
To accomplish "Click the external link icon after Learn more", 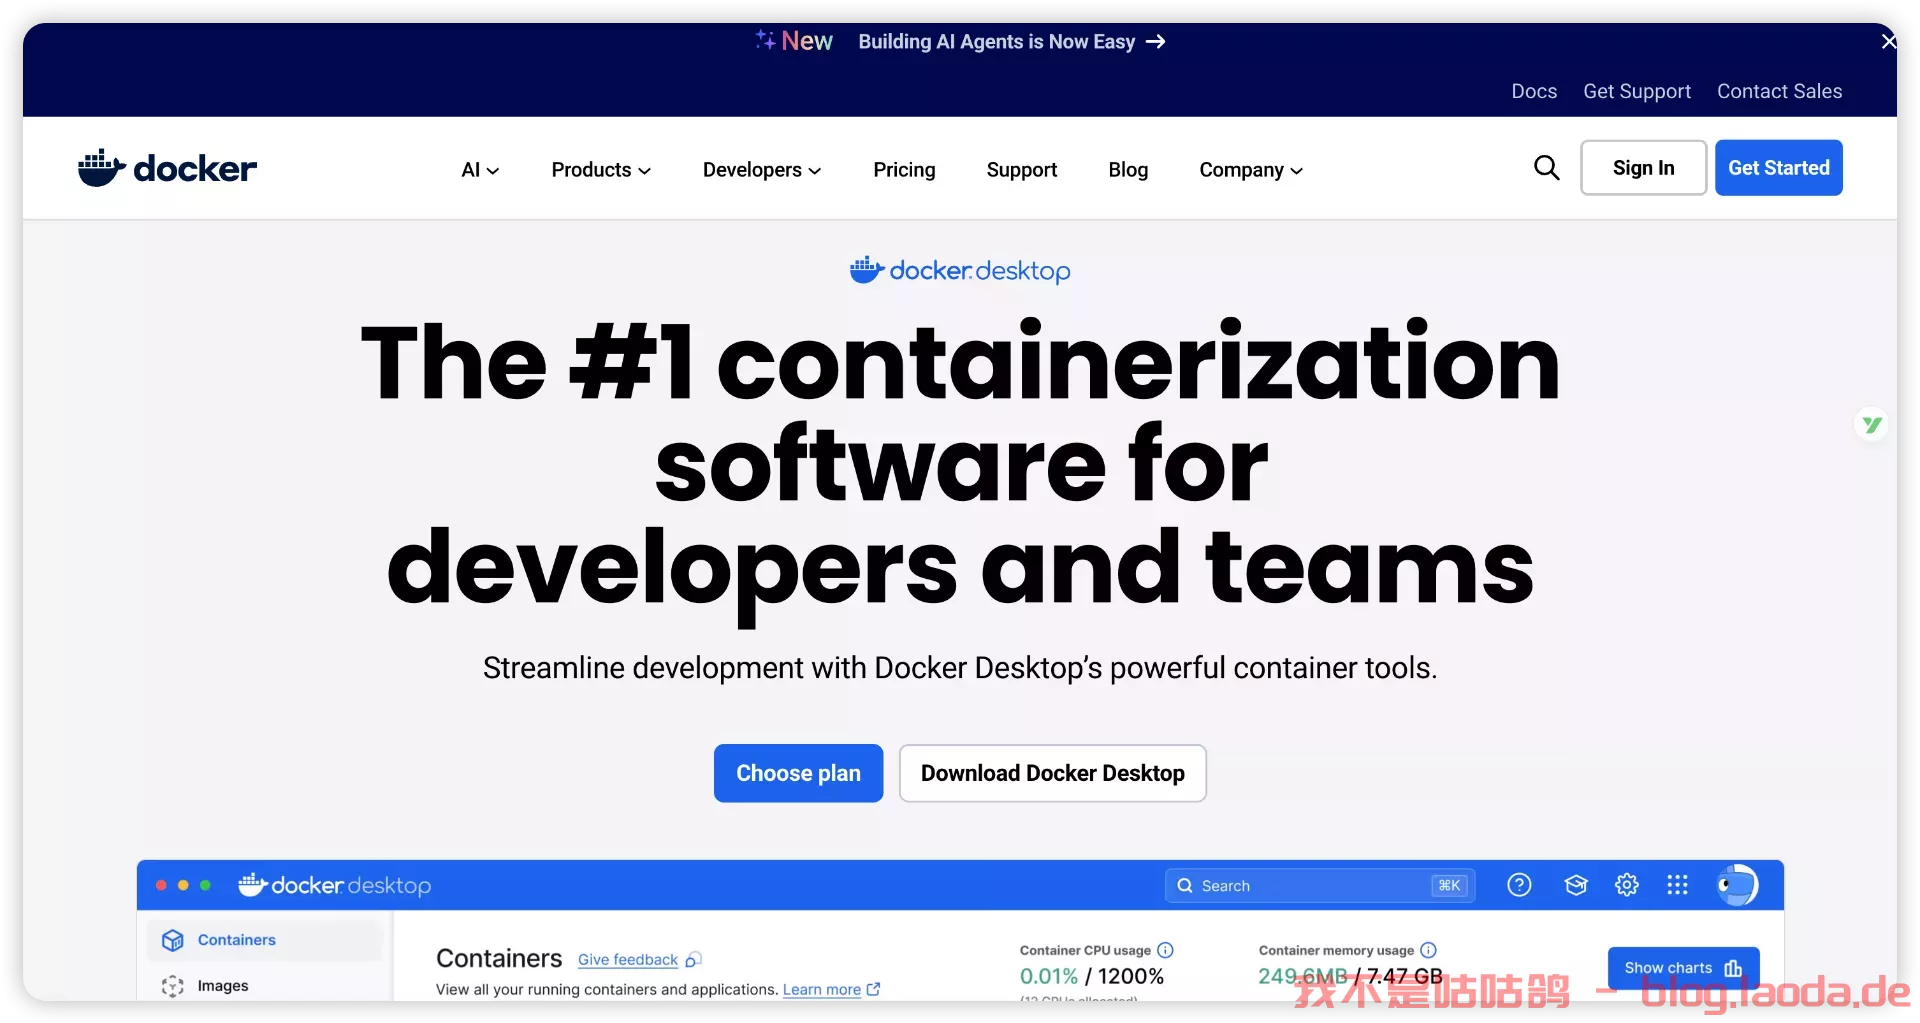I will [x=873, y=989].
